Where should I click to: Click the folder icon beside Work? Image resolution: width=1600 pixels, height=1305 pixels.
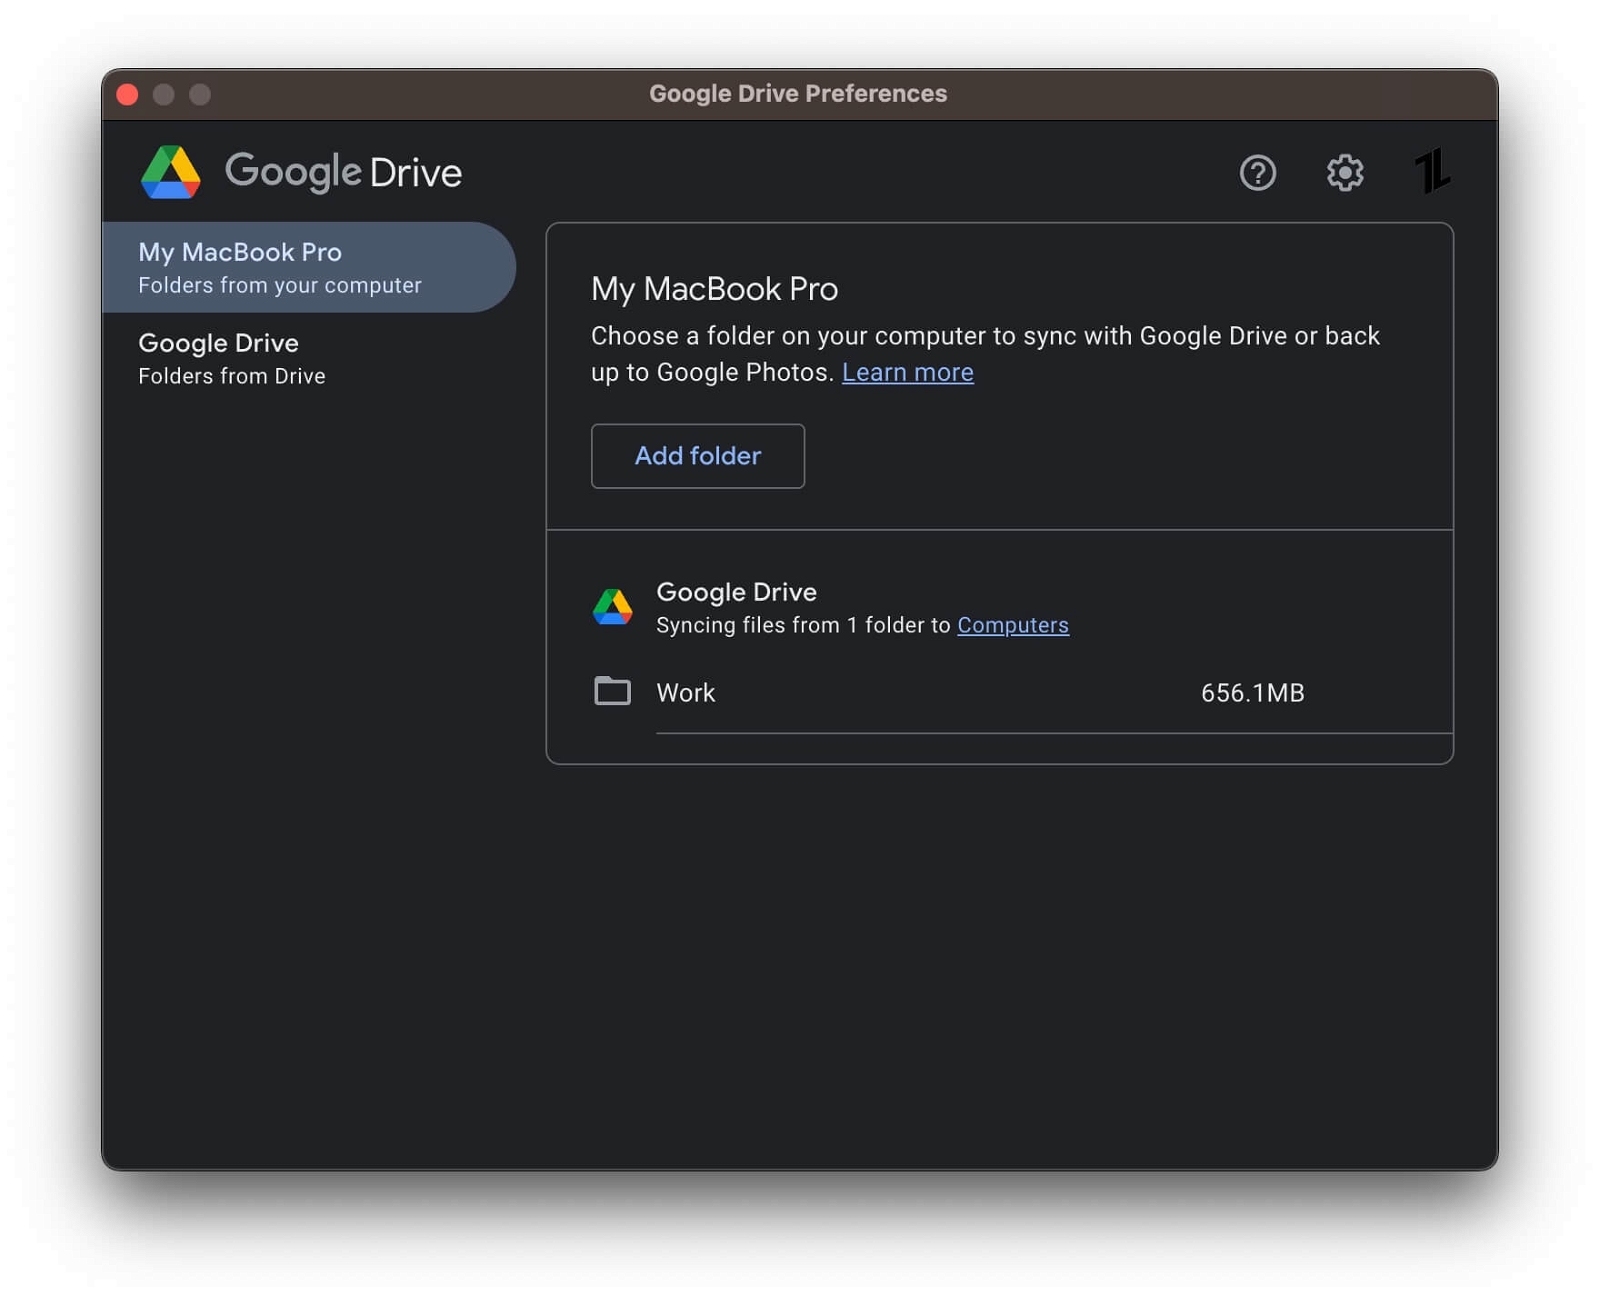pyautogui.click(x=613, y=691)
